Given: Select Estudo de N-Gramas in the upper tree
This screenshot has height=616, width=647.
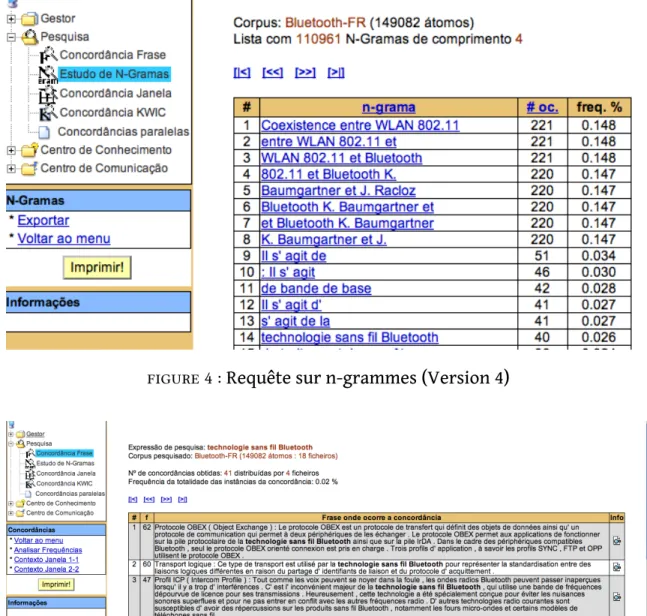Looking at the screenshot, I should click(114, 74).
